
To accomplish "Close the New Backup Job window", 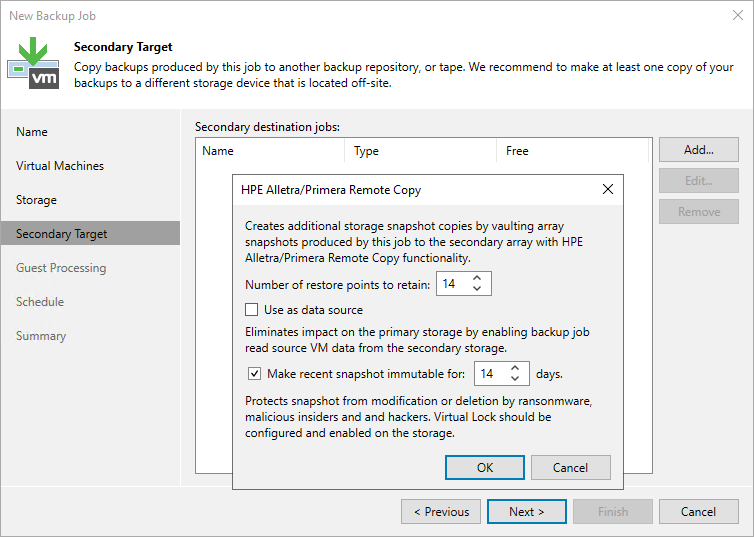I will click(x=738, y=15).
